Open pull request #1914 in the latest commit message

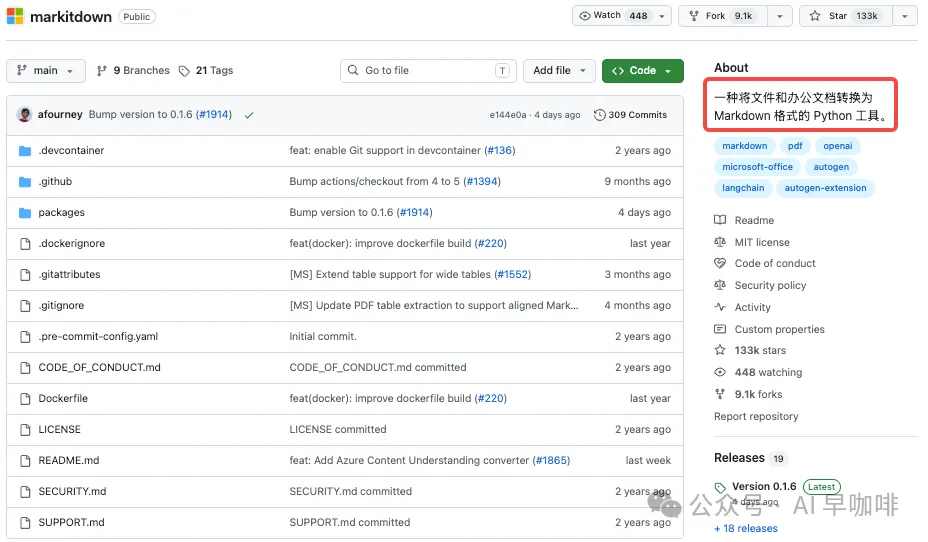[x=214, y=114]
